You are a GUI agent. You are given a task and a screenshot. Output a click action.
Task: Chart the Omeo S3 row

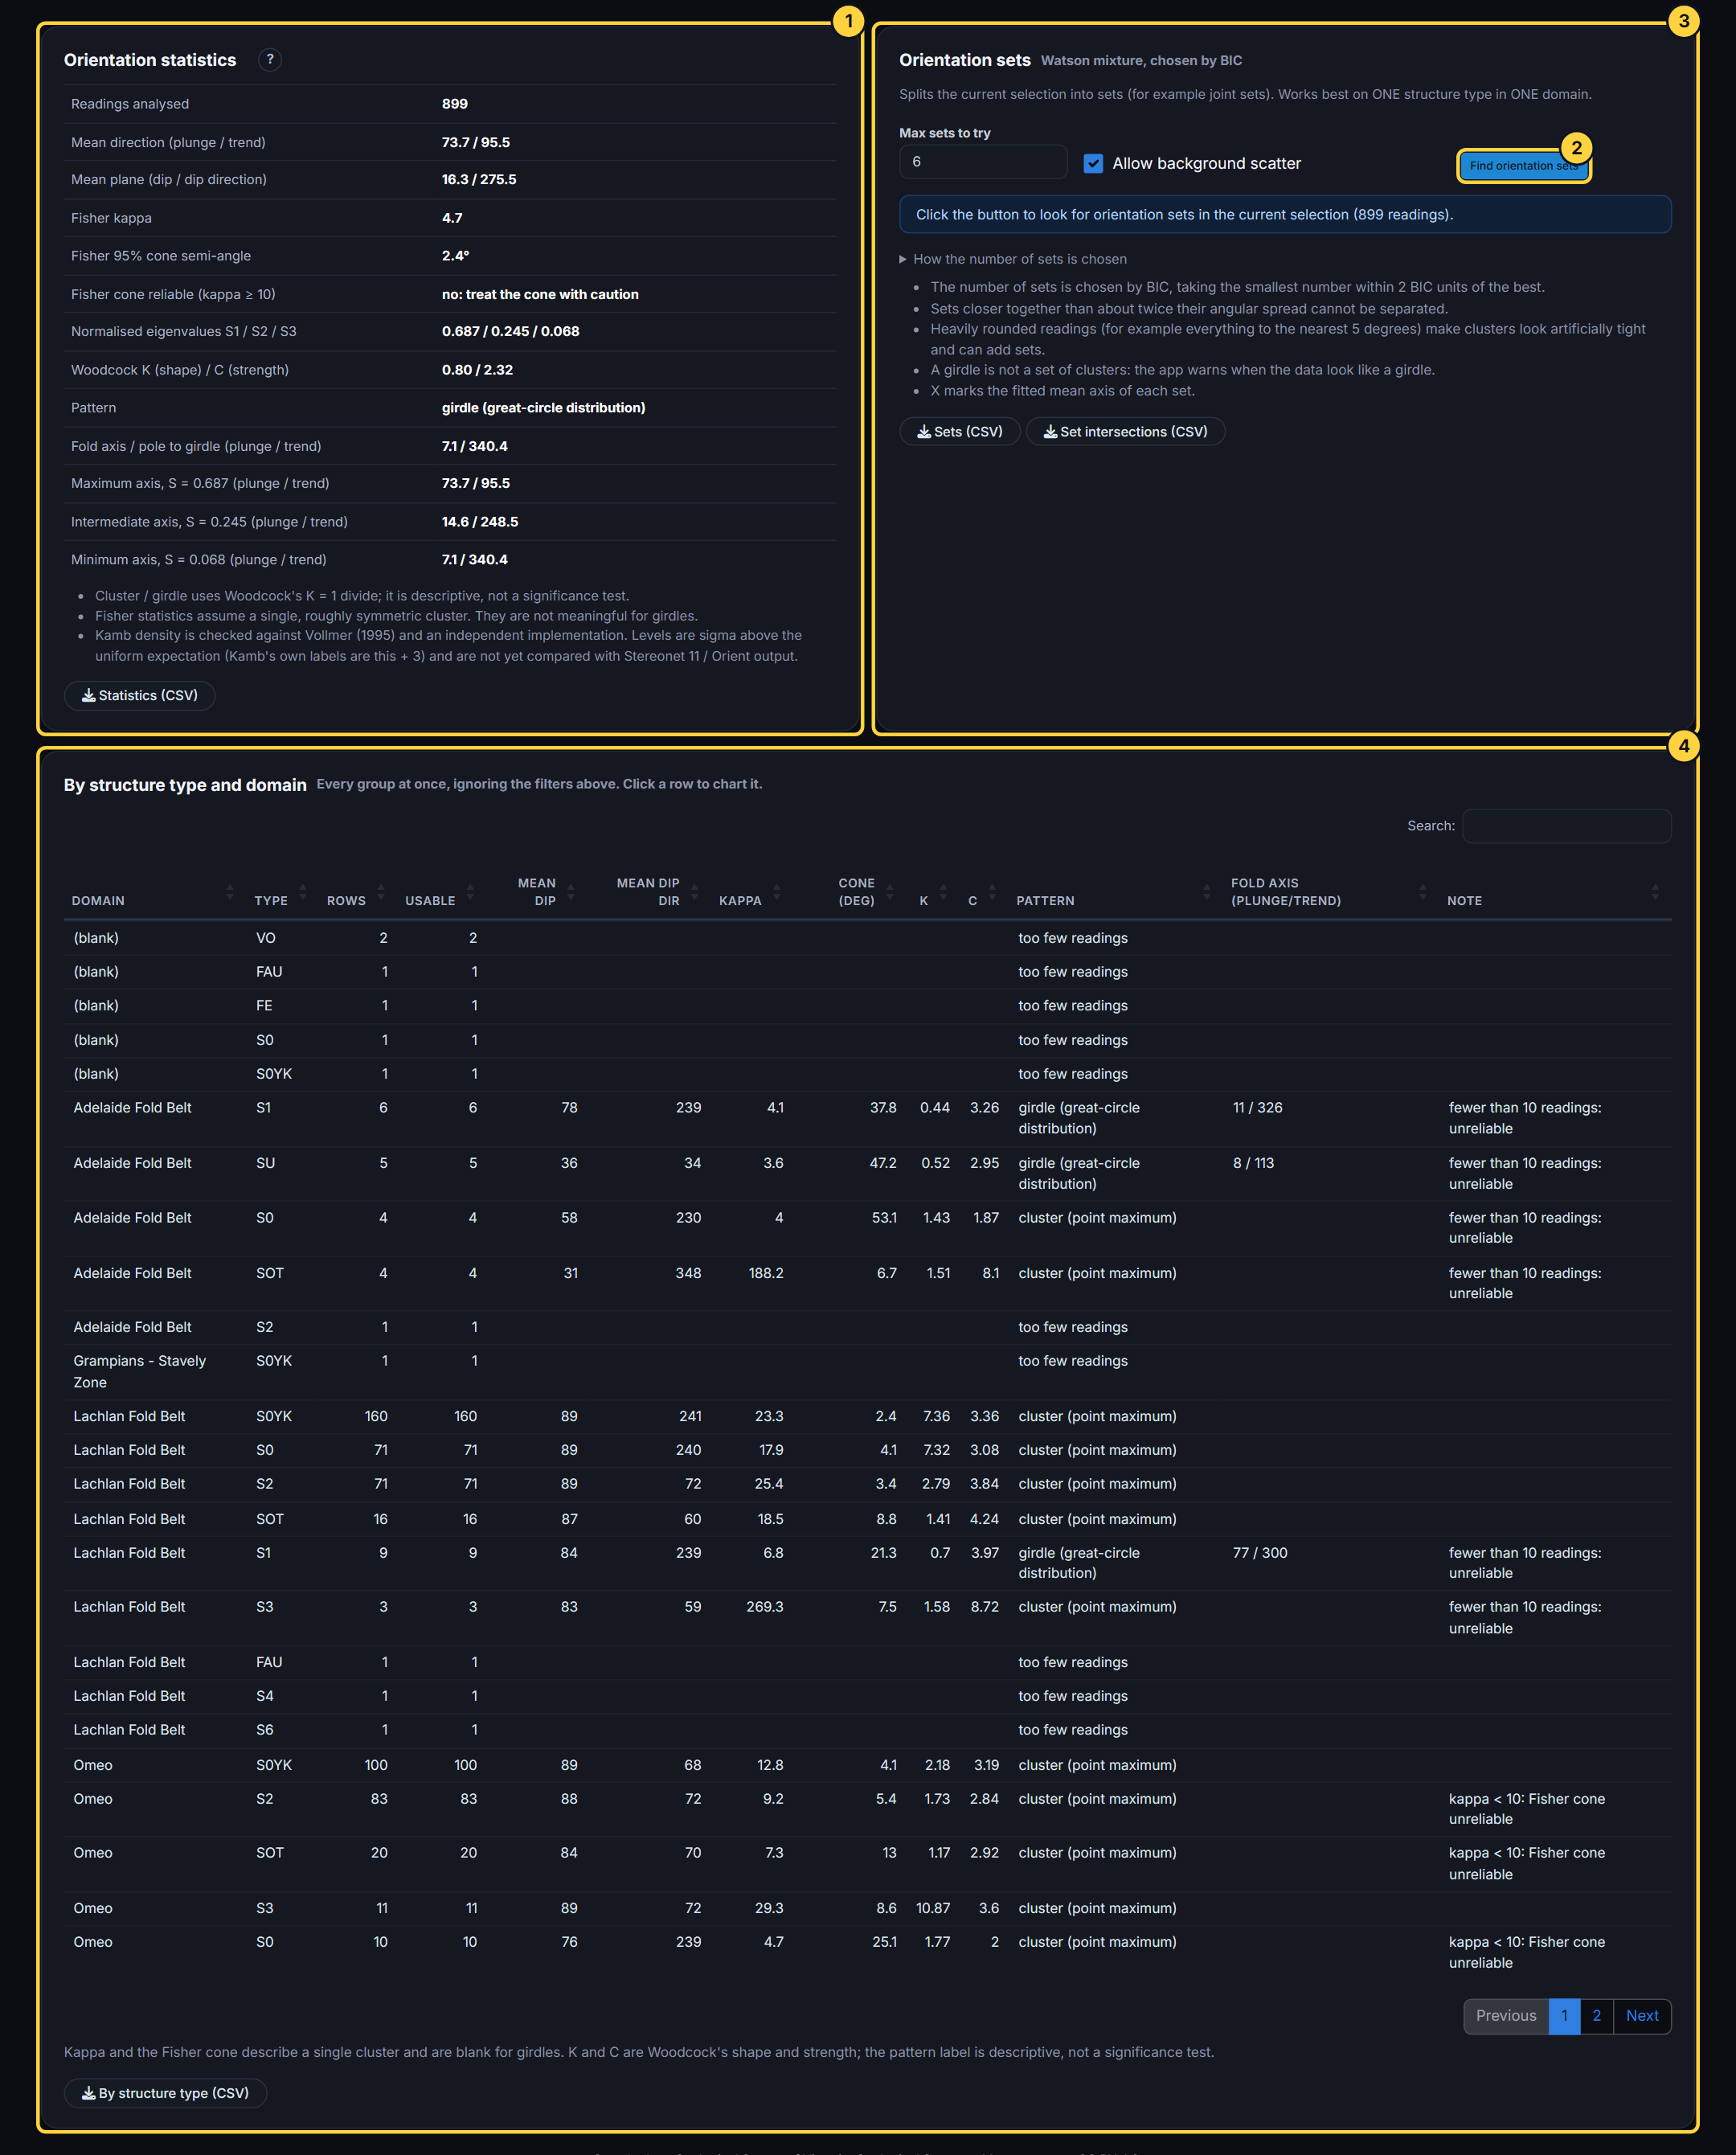867,1908
